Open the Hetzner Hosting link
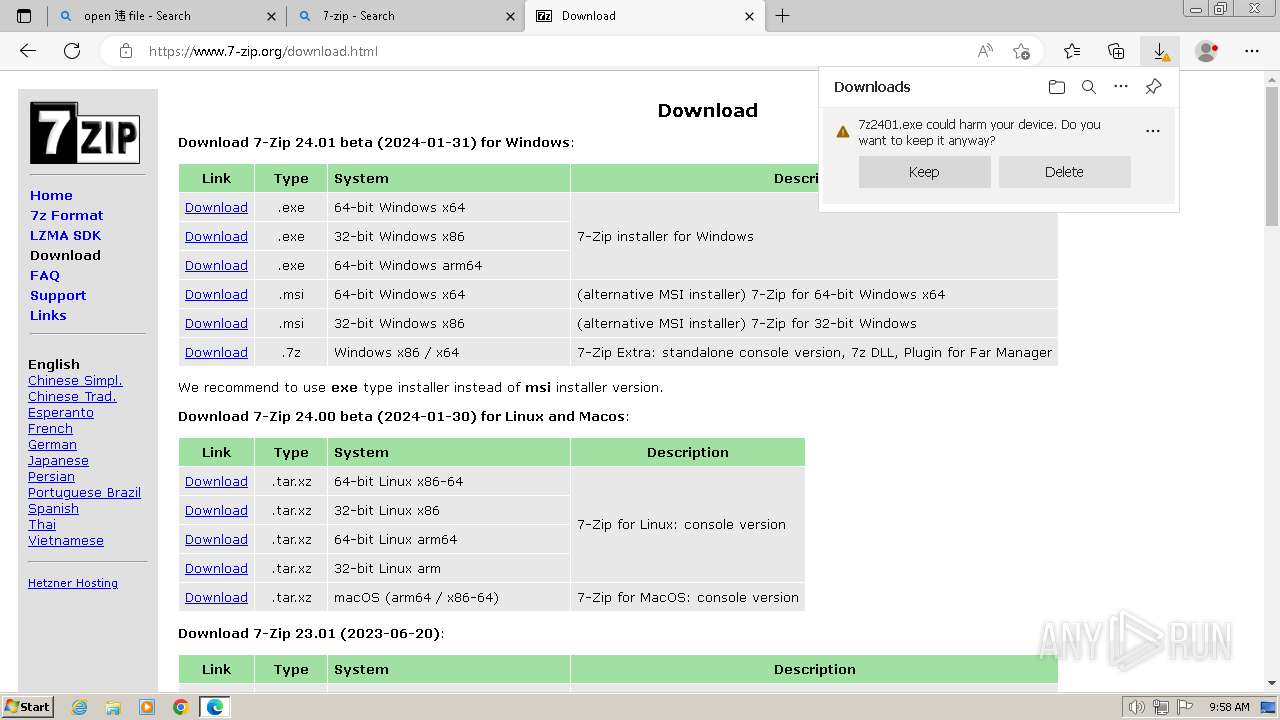 (x=73, y=583)
